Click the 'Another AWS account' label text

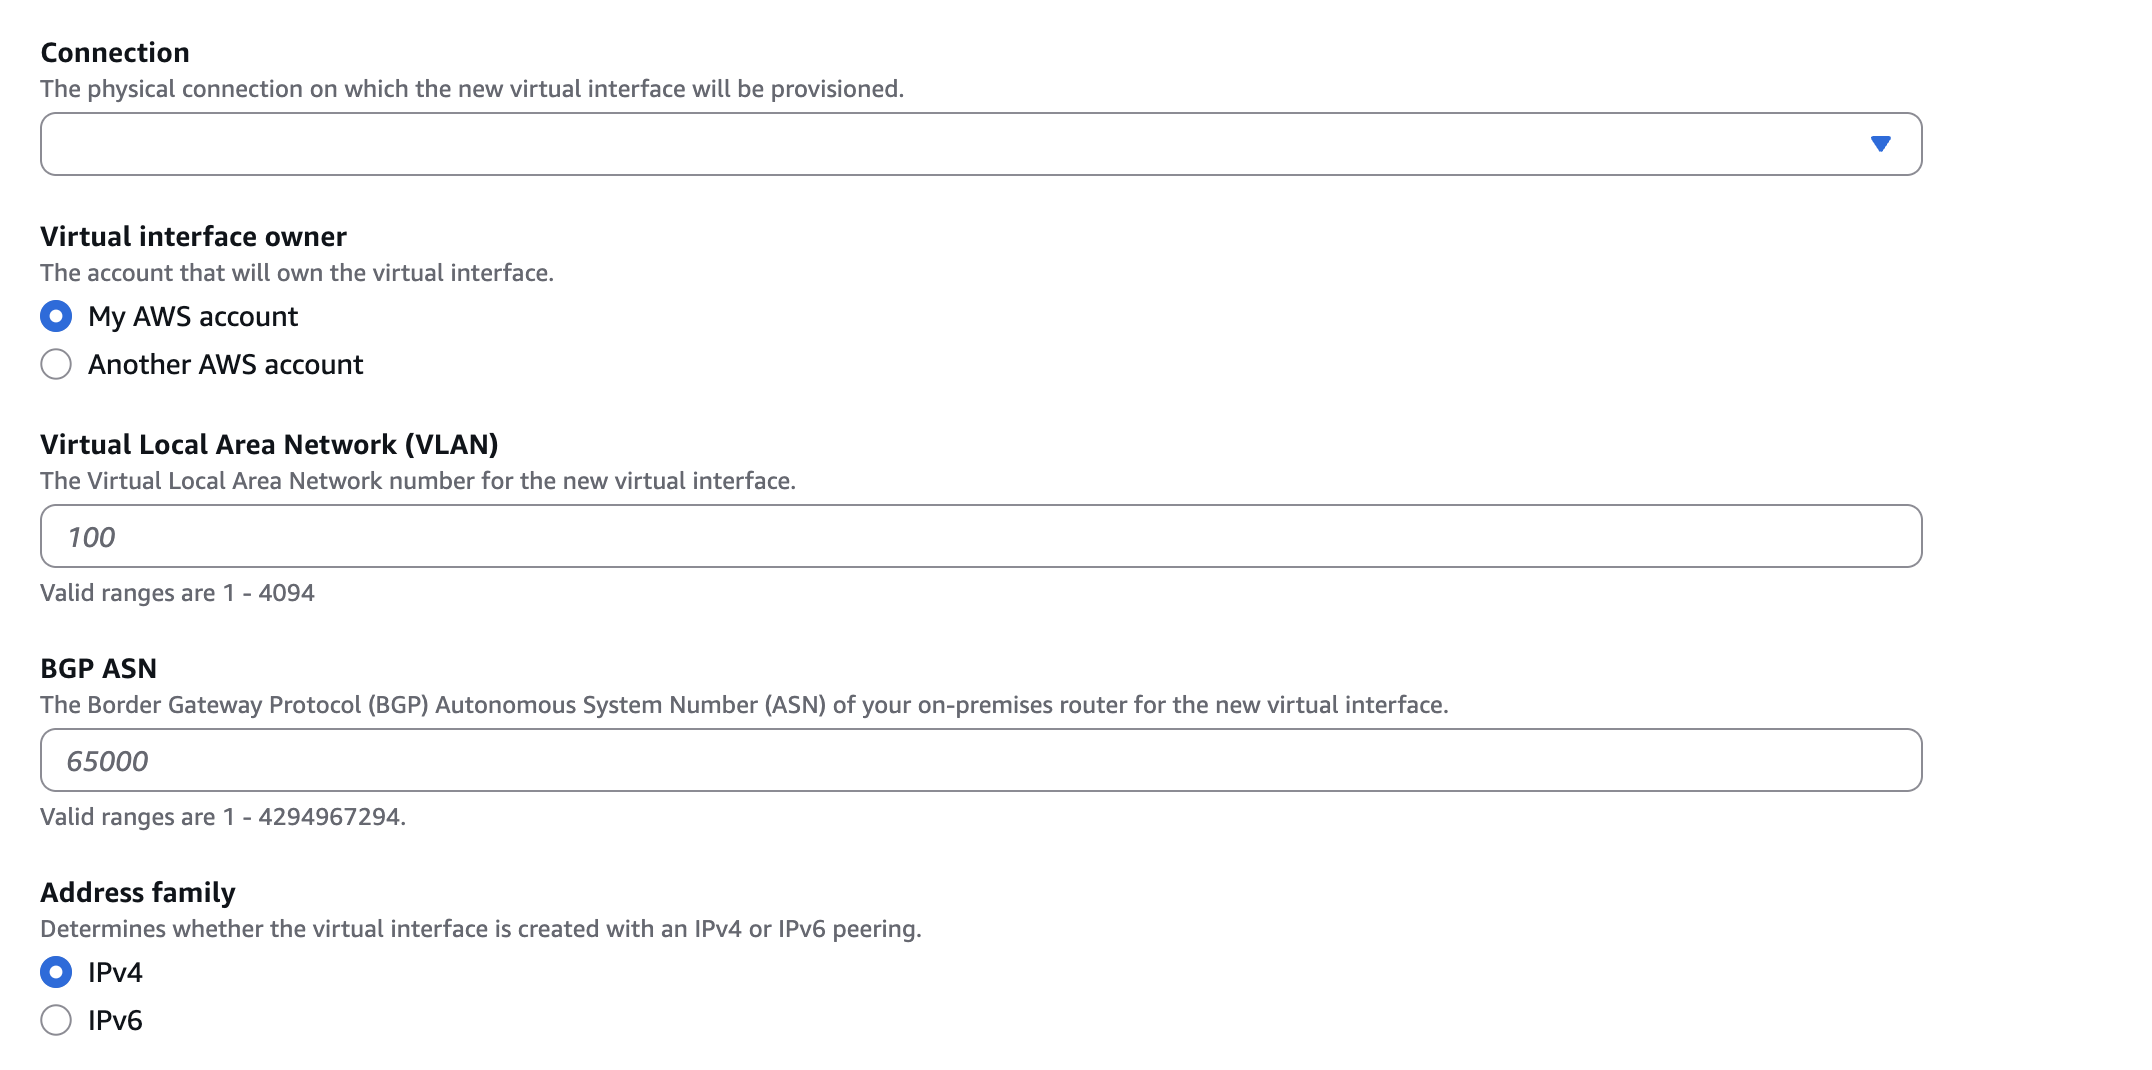(x=225, y=365)
